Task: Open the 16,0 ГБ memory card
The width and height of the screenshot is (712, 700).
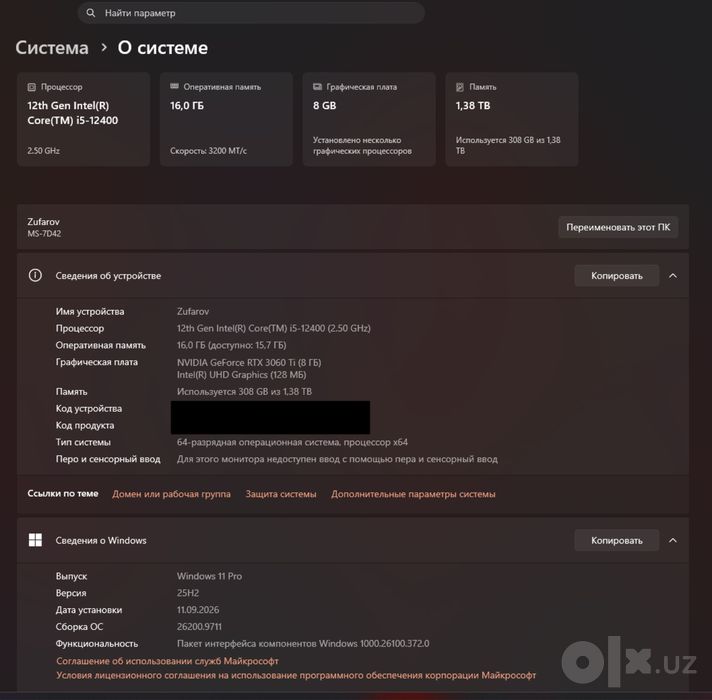Action: point(226,119)
